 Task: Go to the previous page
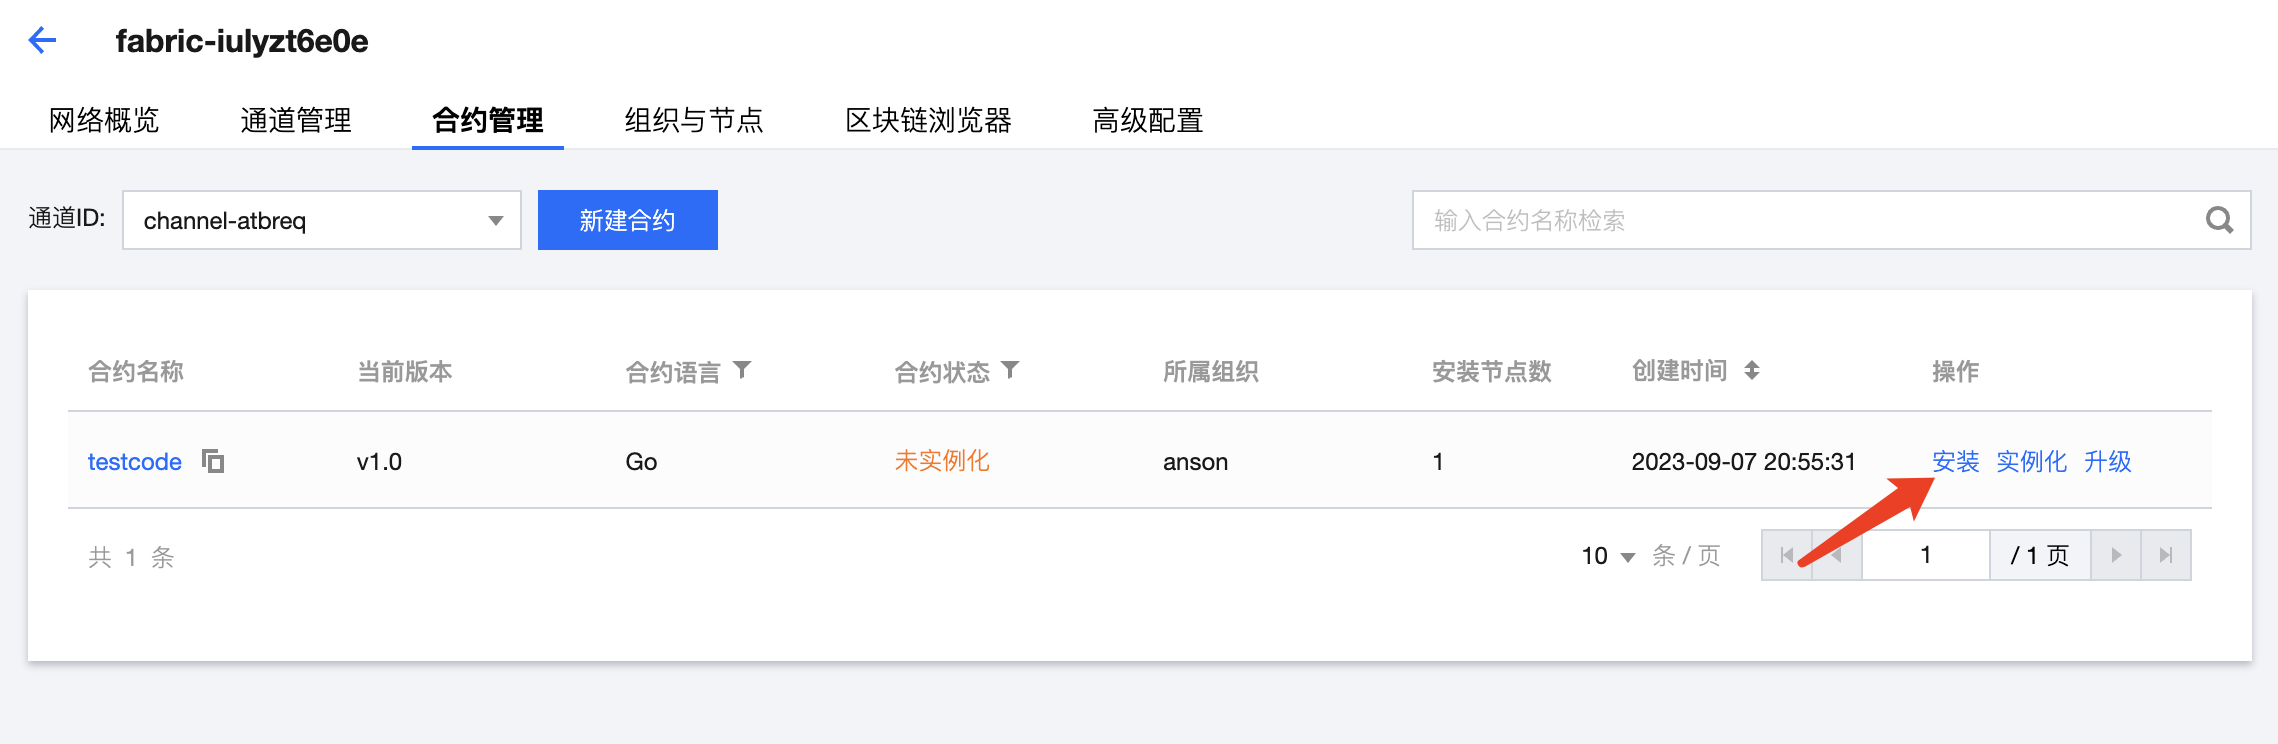coord(1837,555)
